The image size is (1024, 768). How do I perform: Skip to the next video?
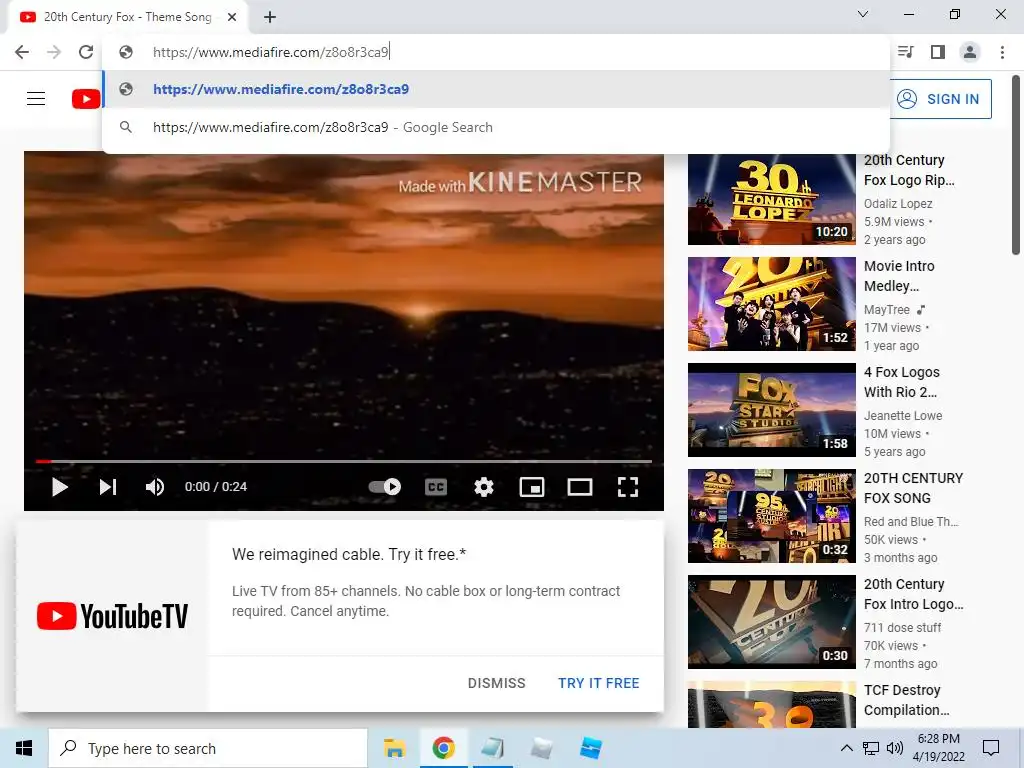point(108,487)
